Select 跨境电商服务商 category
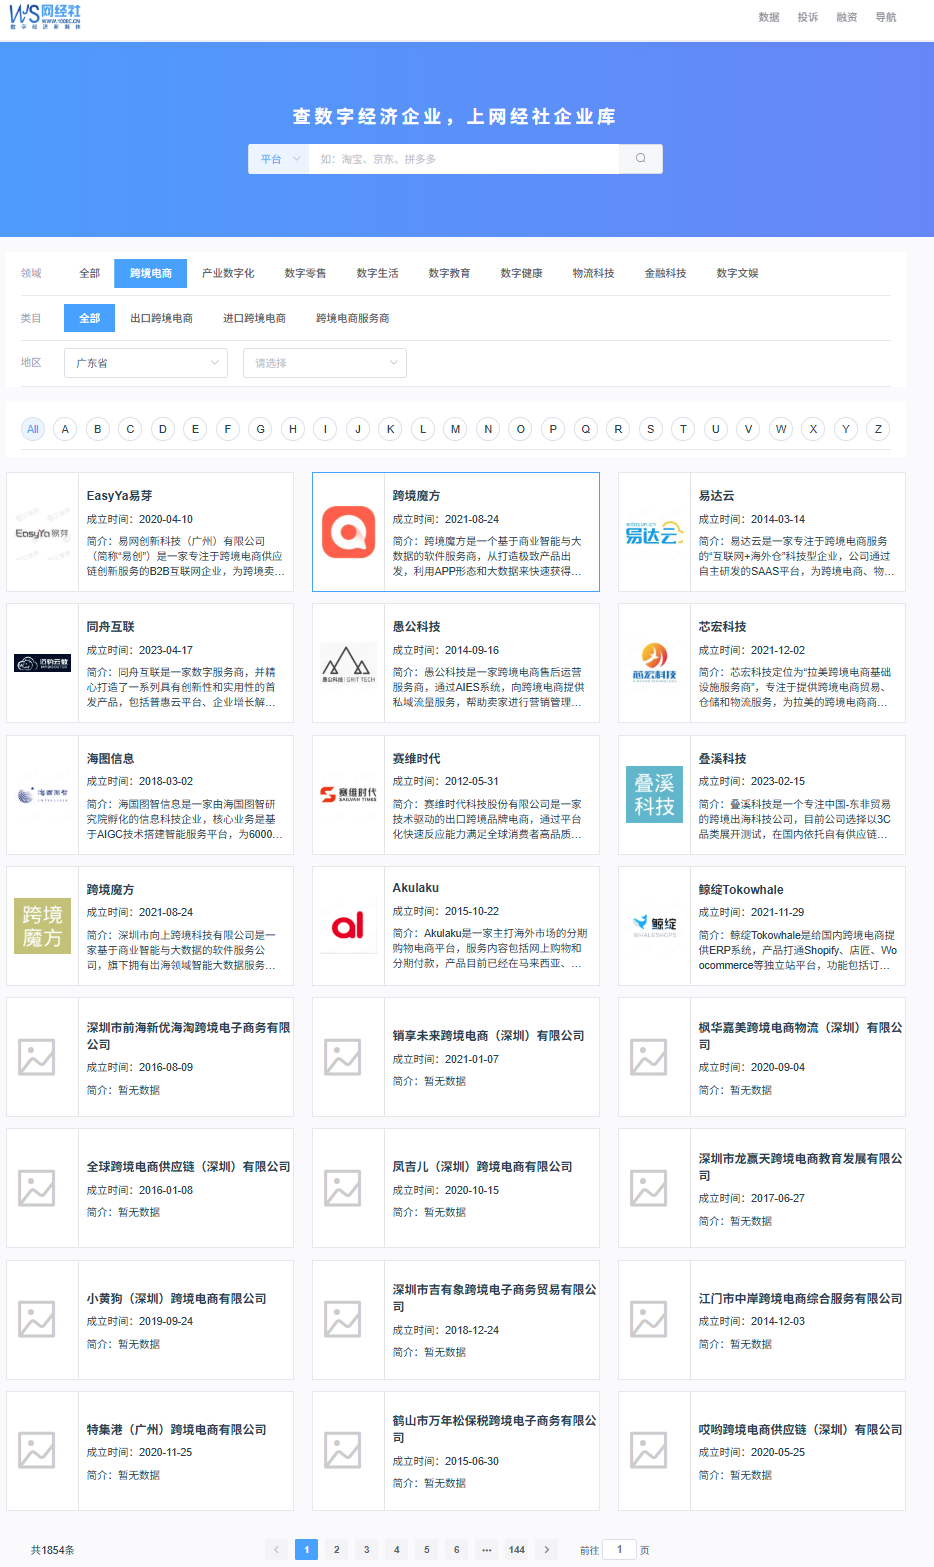Image resolution: width=934 pixels, height=1567 pixels. [x=353, y=318]
